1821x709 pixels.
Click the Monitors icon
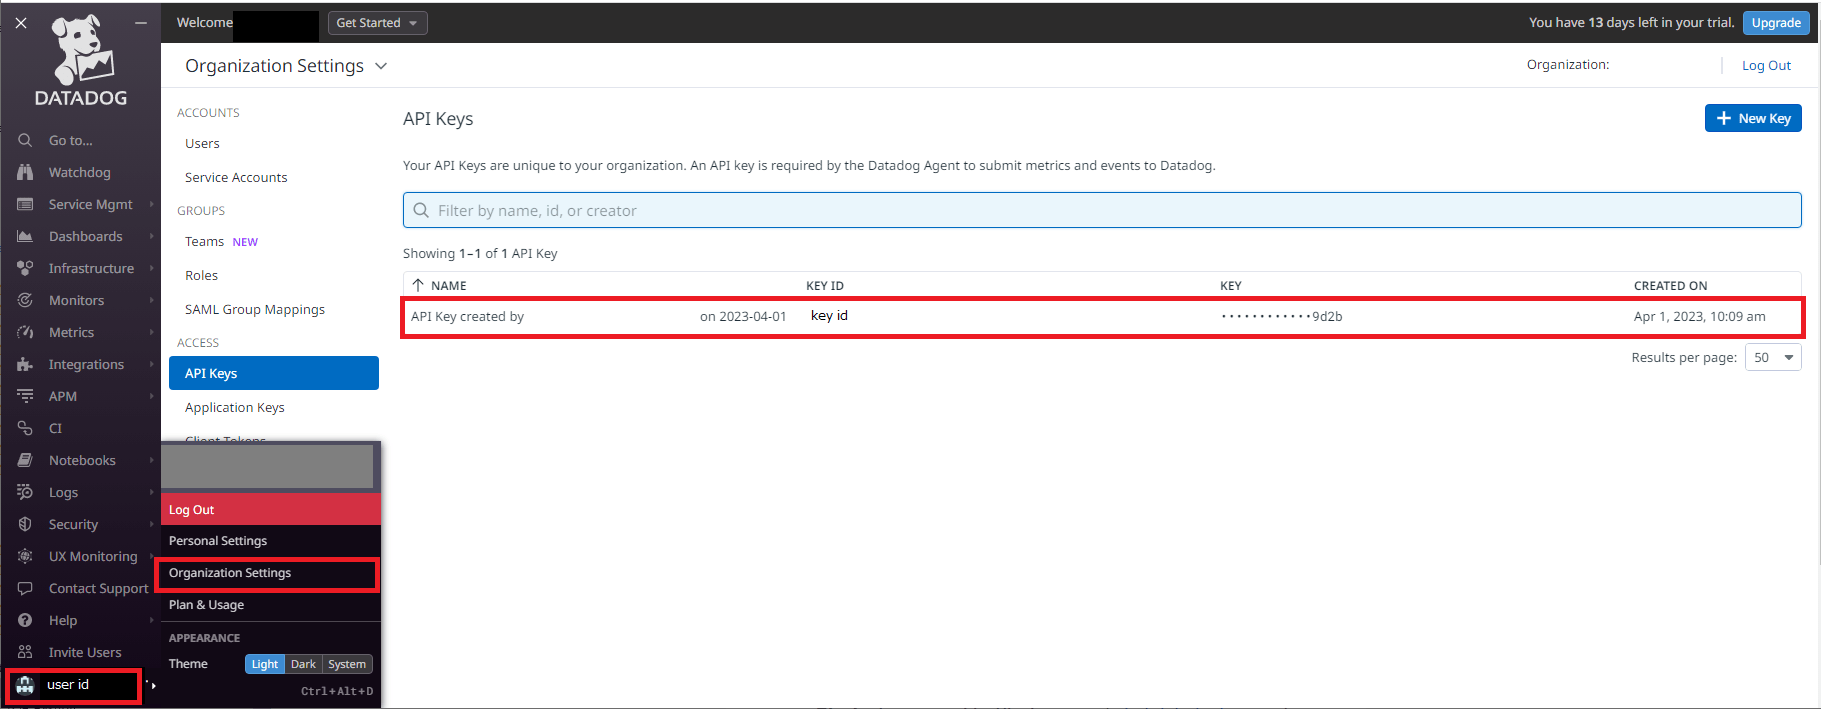(x=25, y=300)
